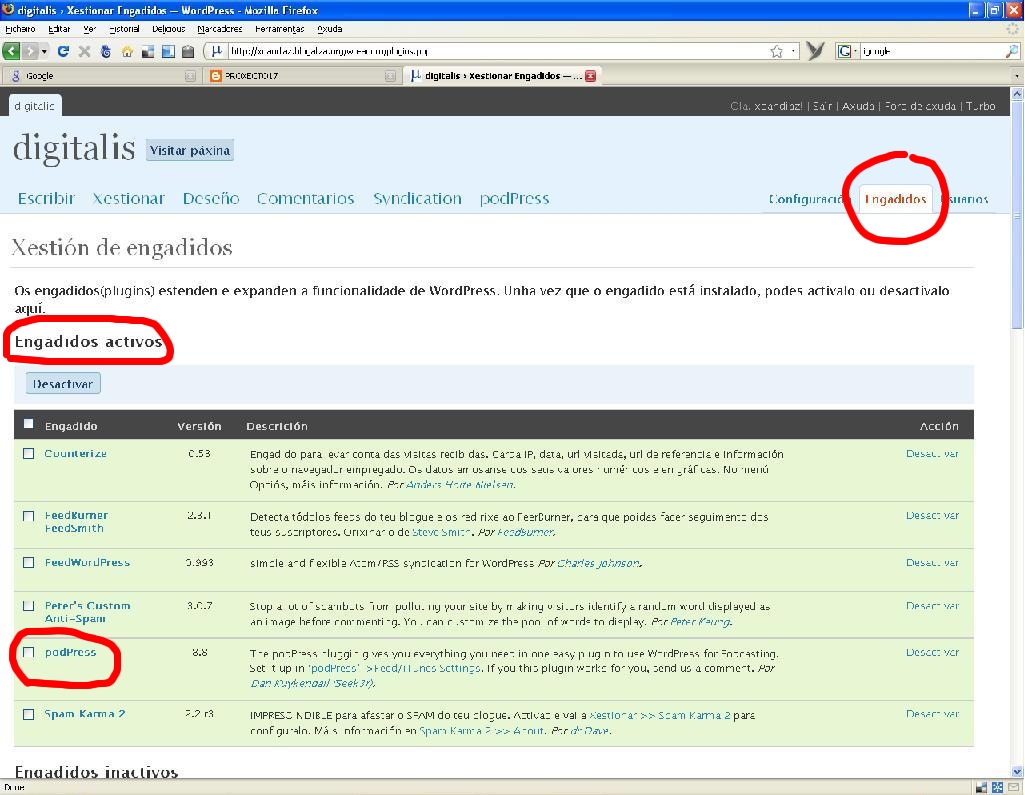The width and height of the screenshot is (1025, 795).
Task: Select the Engadidos tab
Action: (895, 199)
